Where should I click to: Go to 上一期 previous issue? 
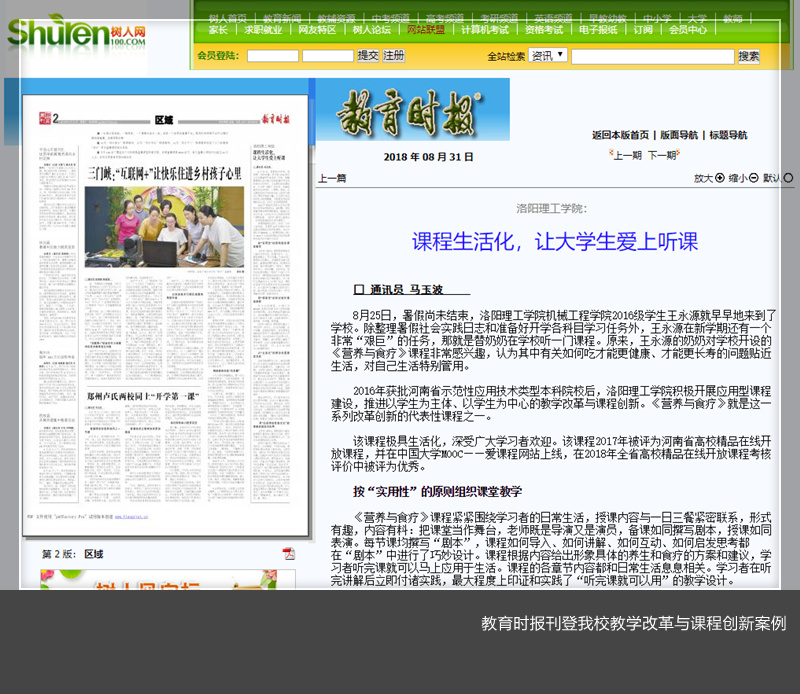point(627,155)
